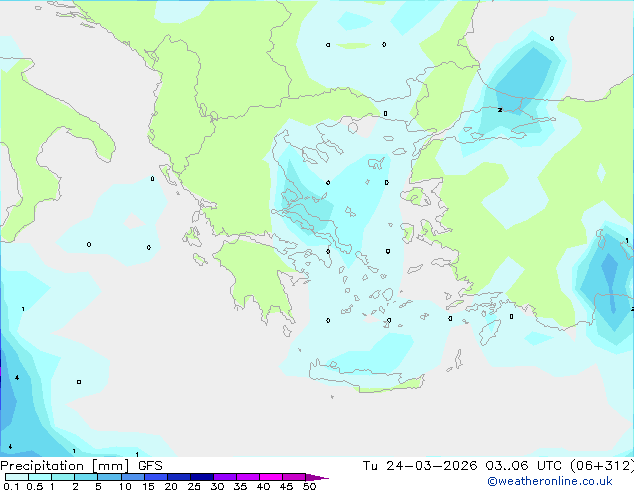Click the 20–25 mm legend color swatch
The width and height of the screenshot is (634, 490).
179,477
